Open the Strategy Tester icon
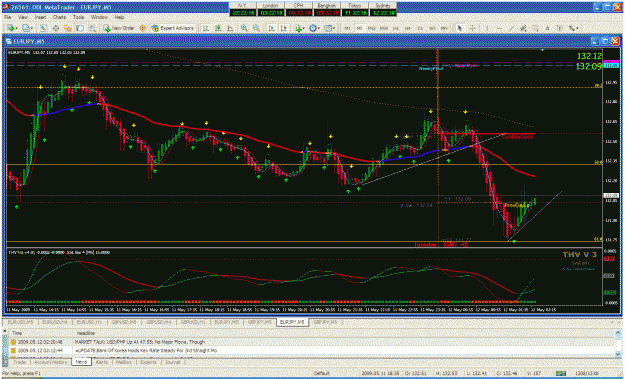The width and height of the screenshot is (625, 379). [92, 28]
